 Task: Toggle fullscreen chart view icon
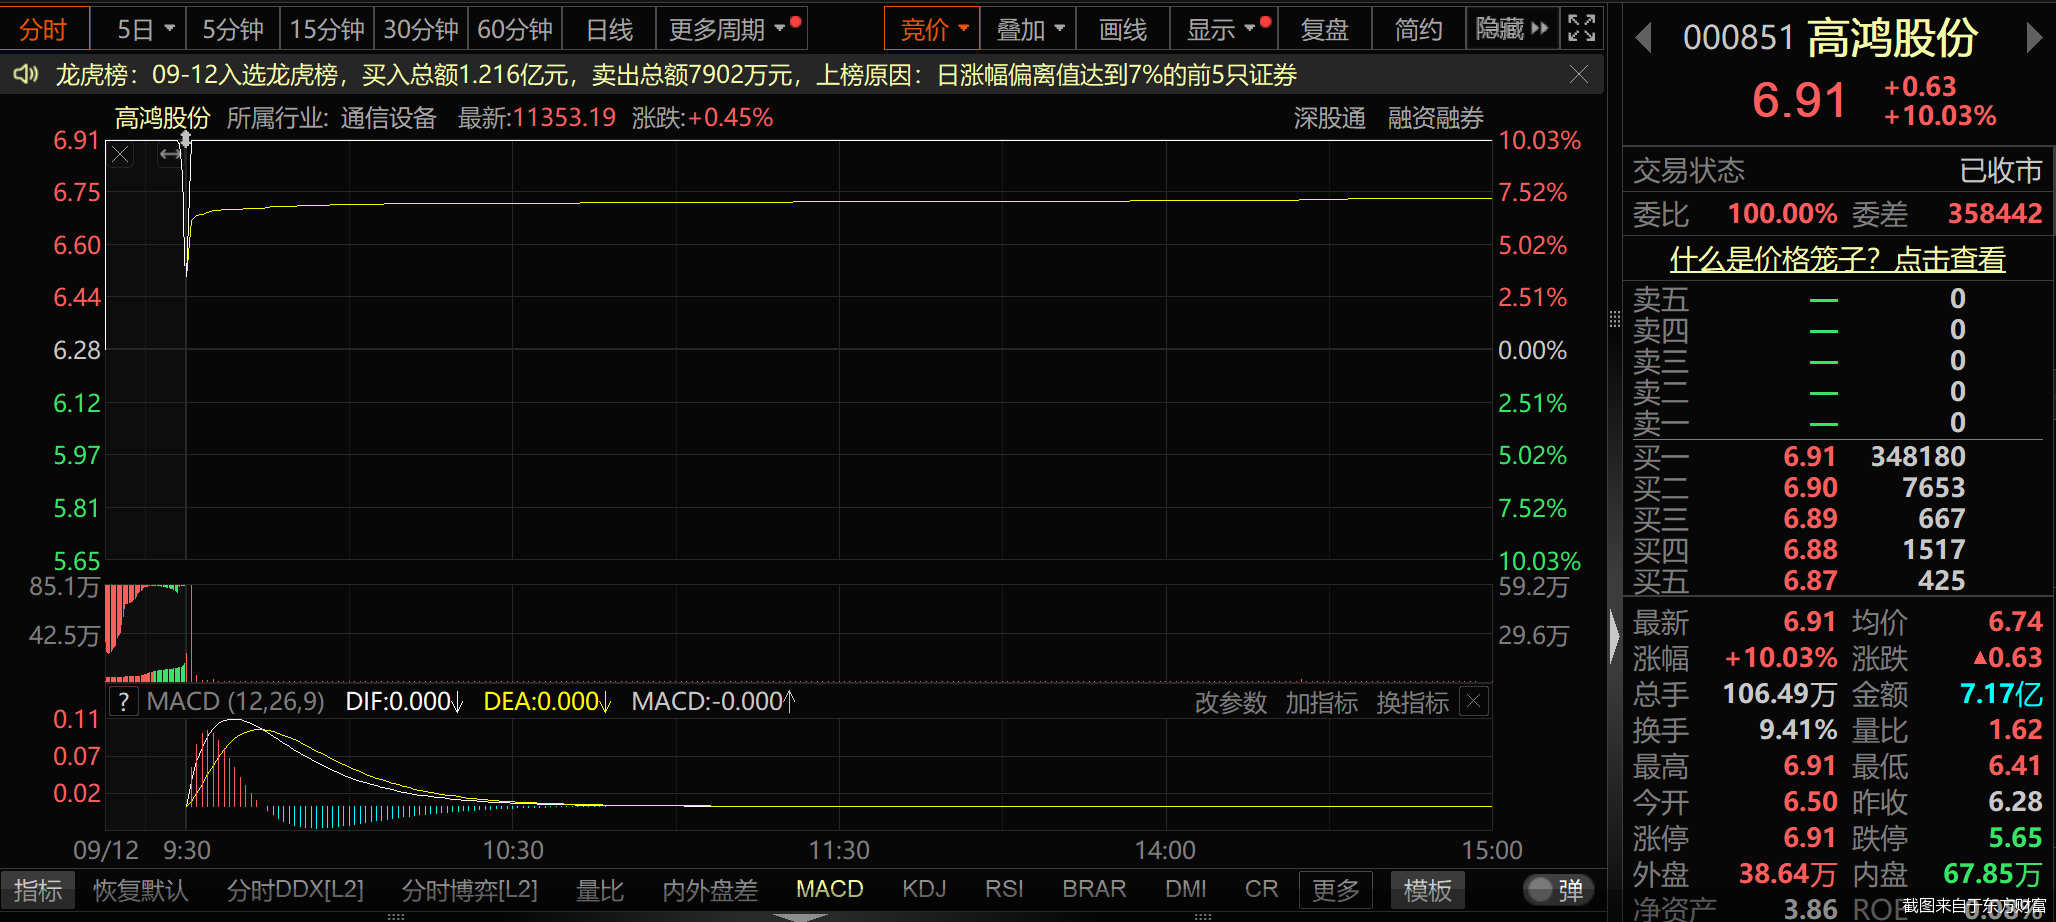(x=1582, y=29)
